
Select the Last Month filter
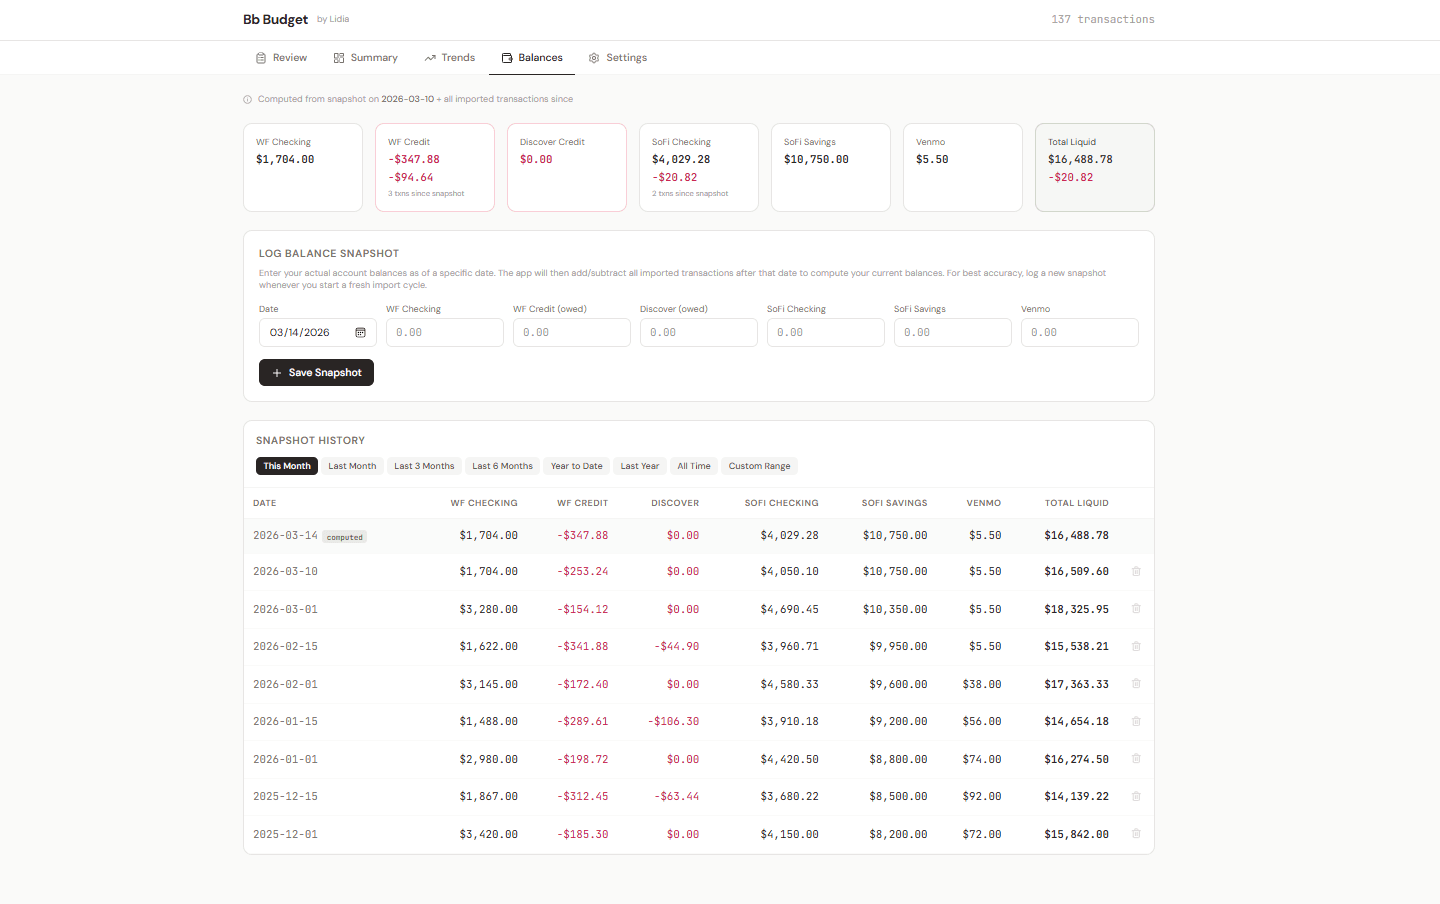pyautogui.click(x=351, y=465)
